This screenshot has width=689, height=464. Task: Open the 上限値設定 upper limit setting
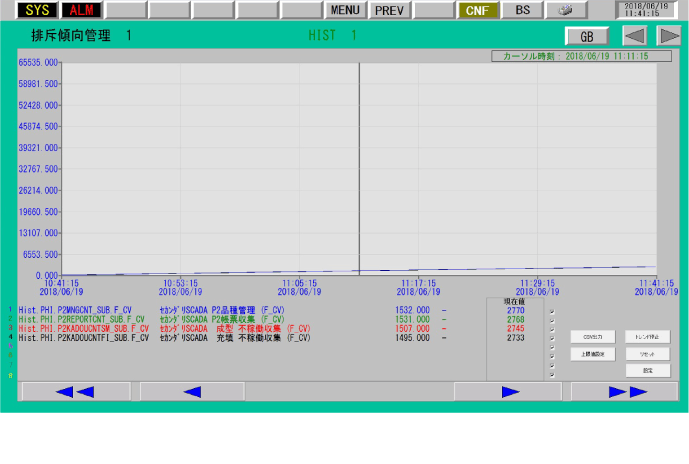pos(593,354)
